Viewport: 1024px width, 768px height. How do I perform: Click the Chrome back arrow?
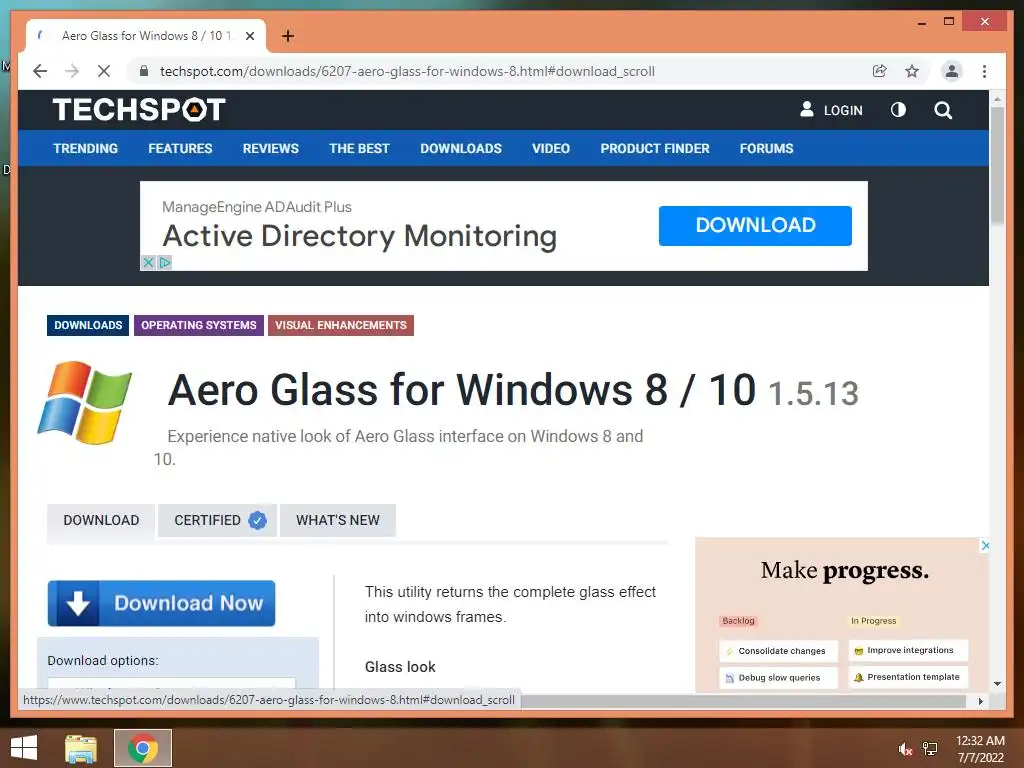click(x=40, y=71)
